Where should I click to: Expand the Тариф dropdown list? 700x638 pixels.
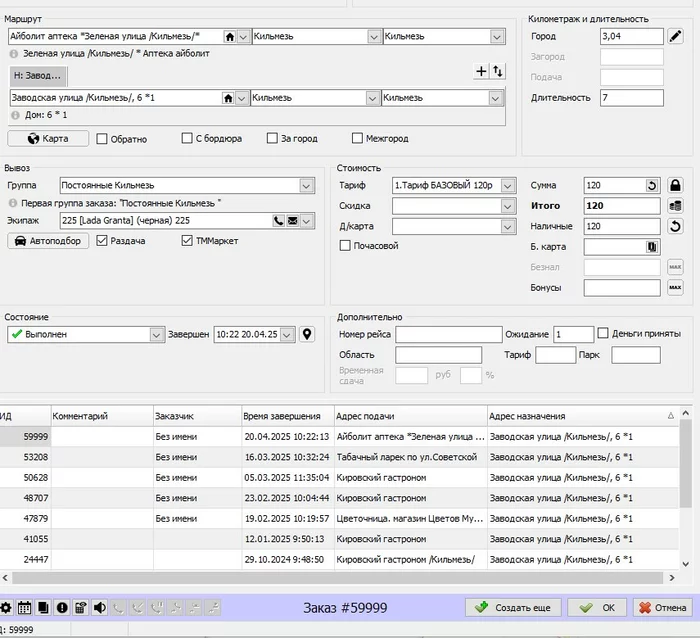pos(508,186)
